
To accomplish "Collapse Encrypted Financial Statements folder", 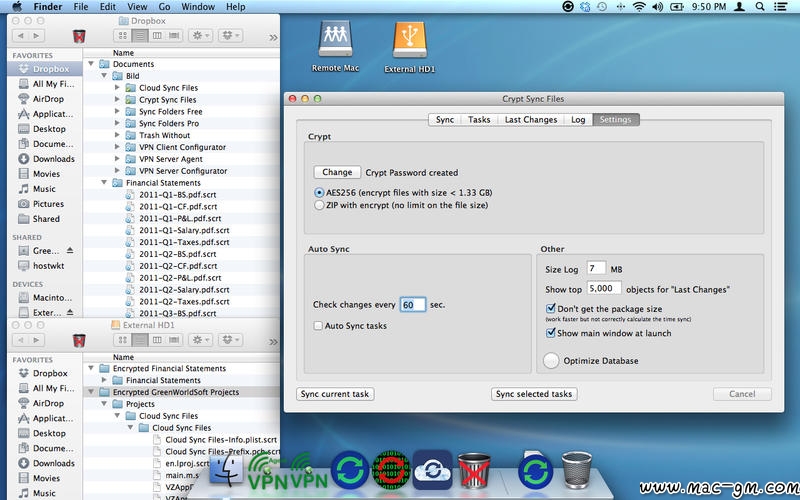I will pos(91,368).
